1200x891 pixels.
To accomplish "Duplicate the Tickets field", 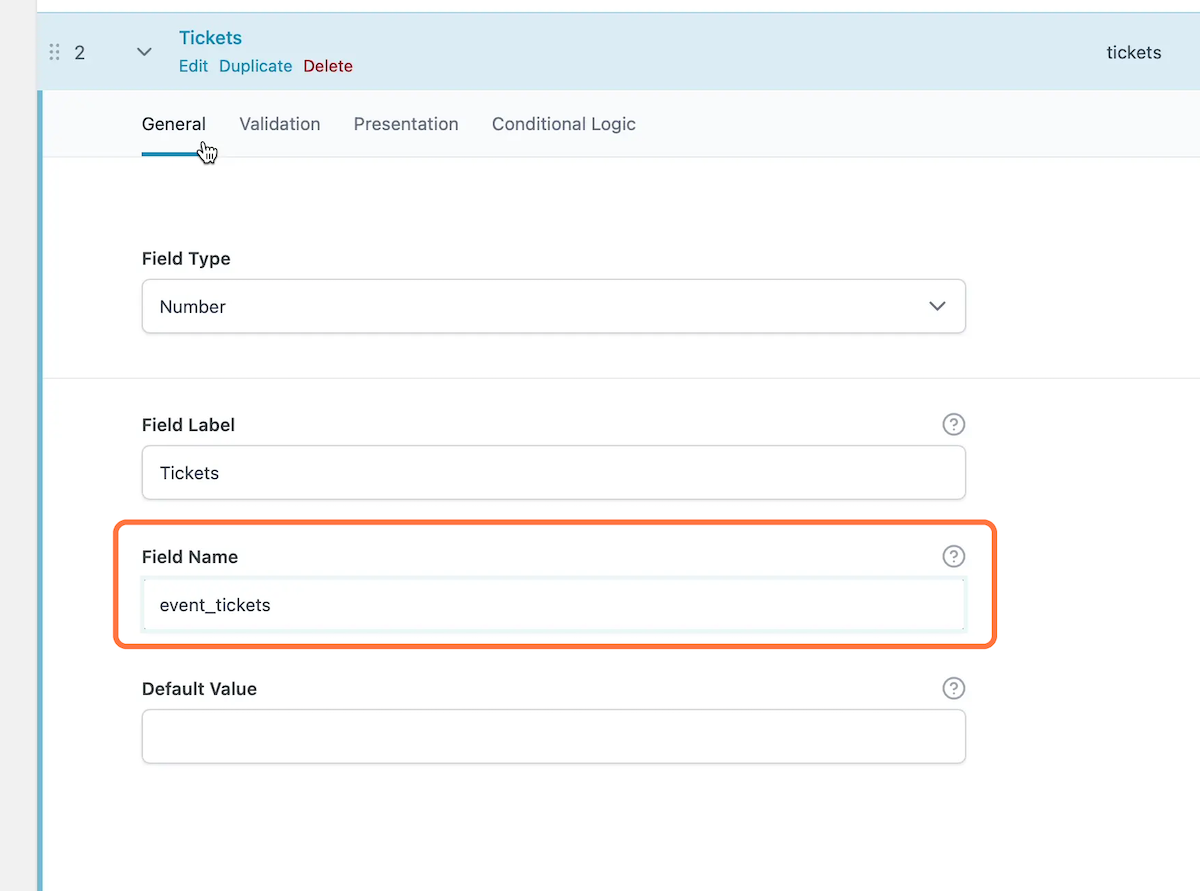I will (x=255, y=65).
